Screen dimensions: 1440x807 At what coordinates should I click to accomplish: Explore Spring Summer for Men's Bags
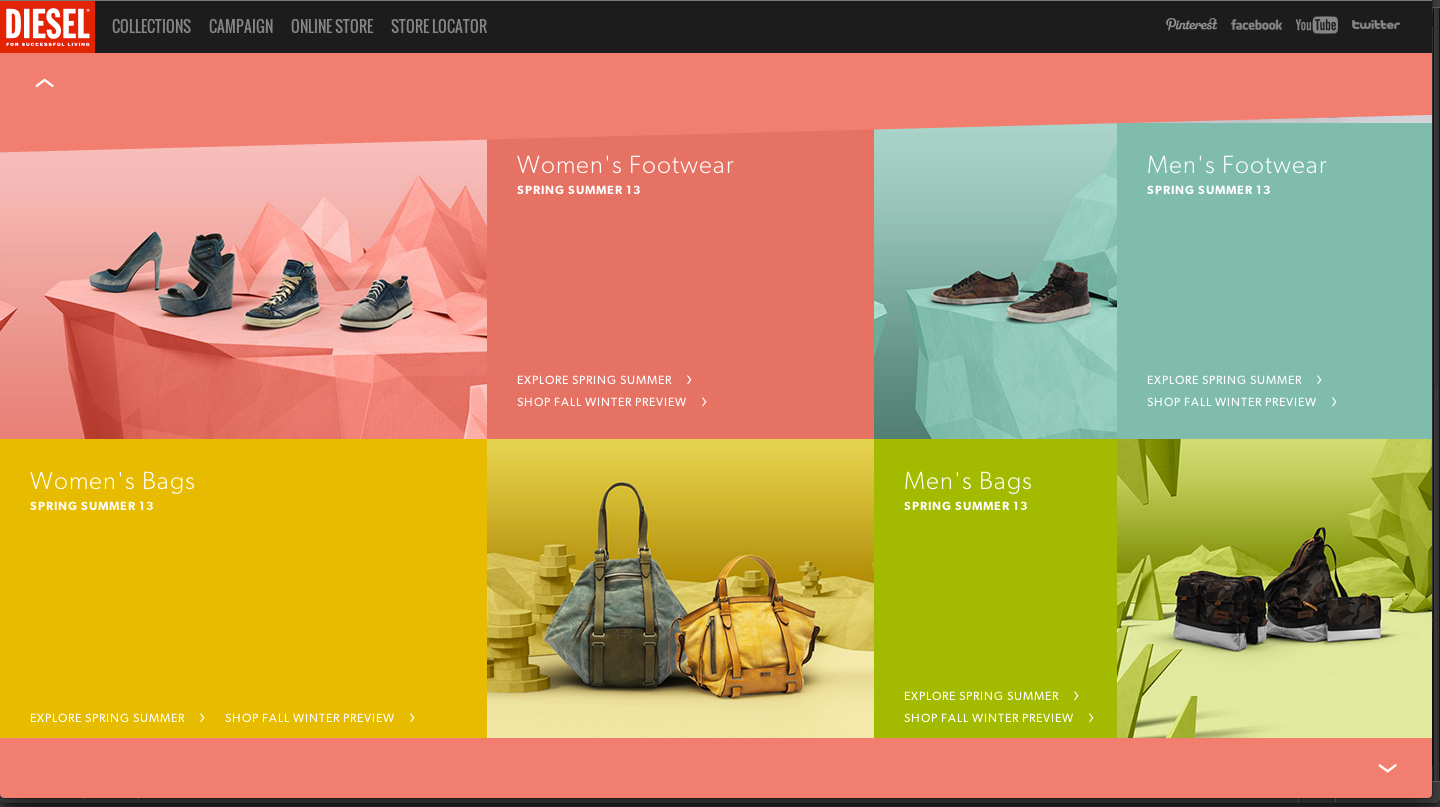992,696
